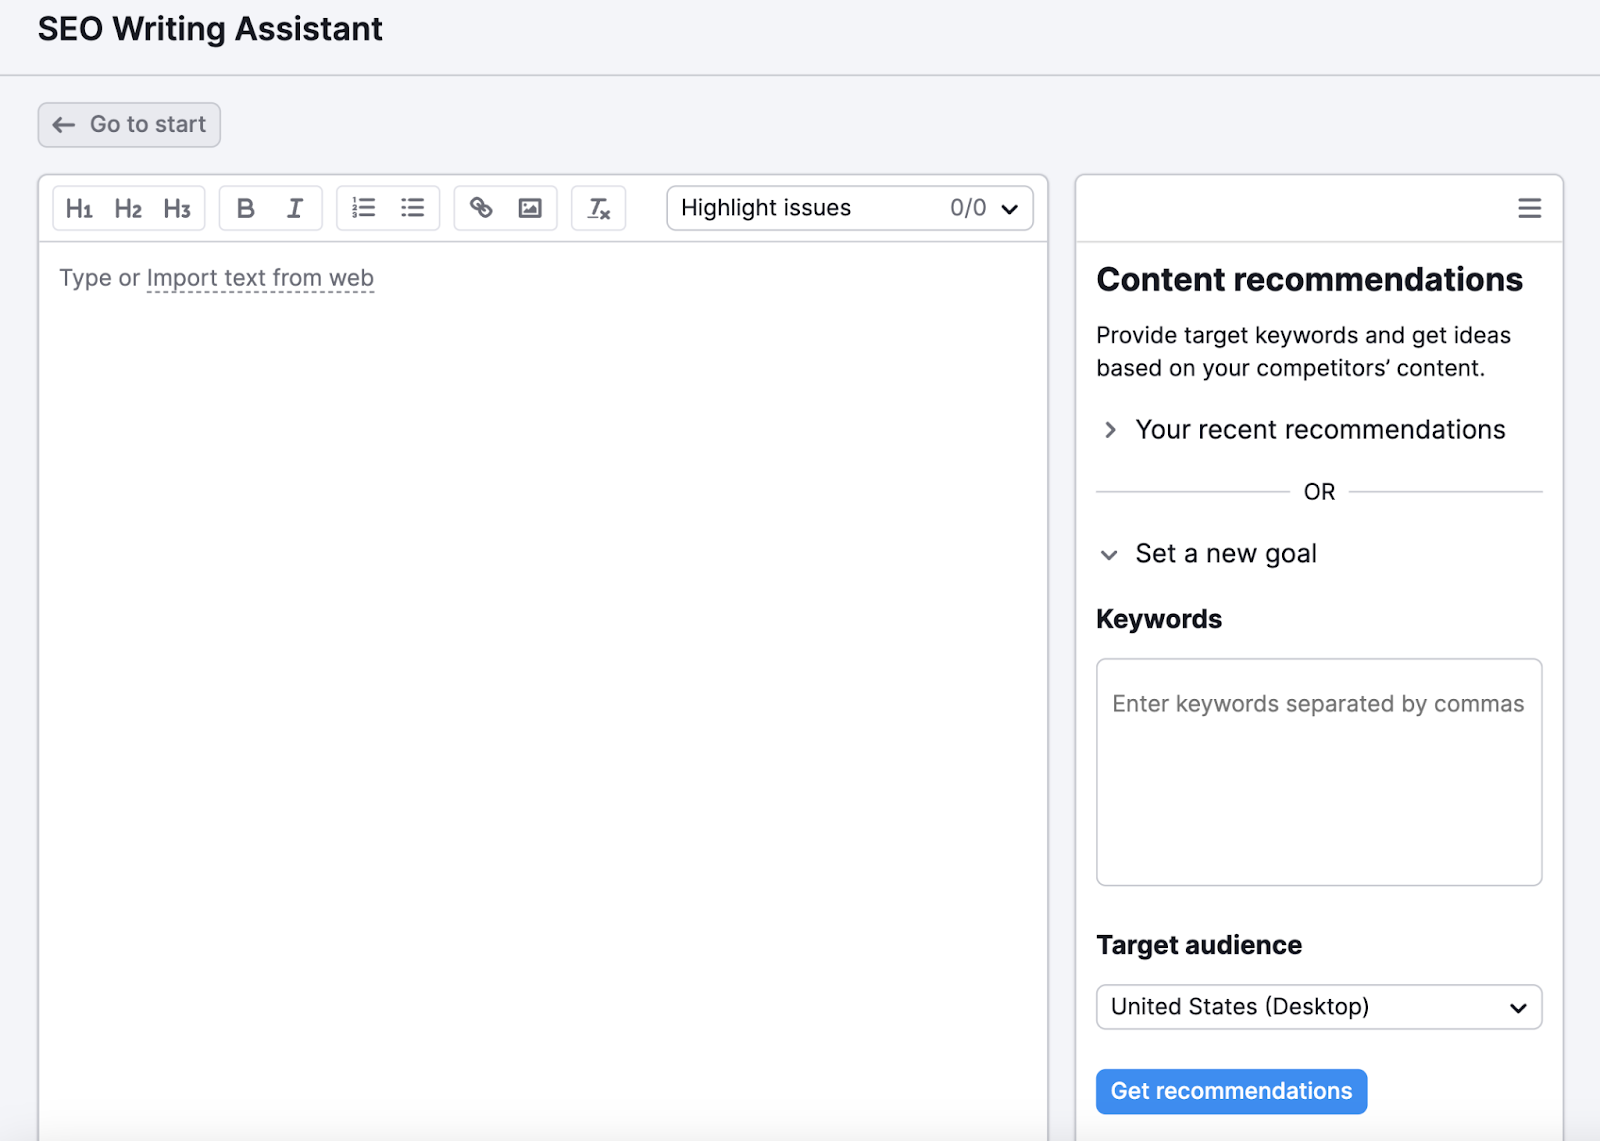1600x1141 pixels.
Task: Click the keywords input field
Action: [x=1318, y=770]
